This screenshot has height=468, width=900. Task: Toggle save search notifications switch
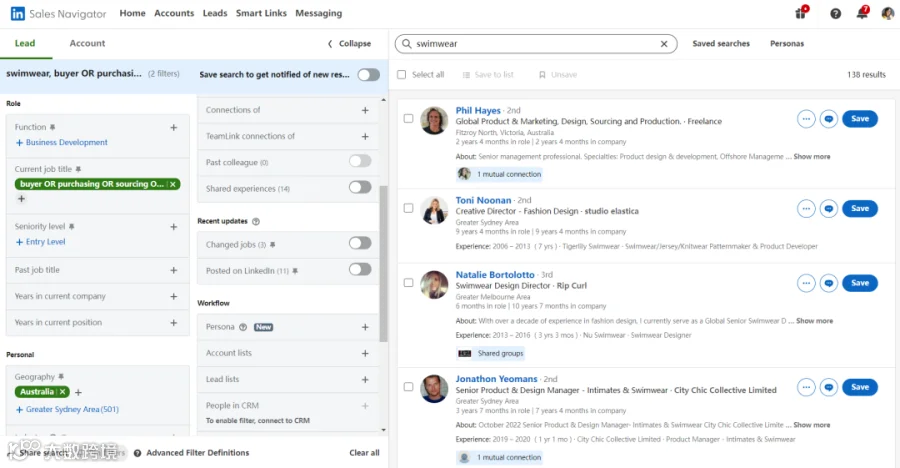click(368, 75)
